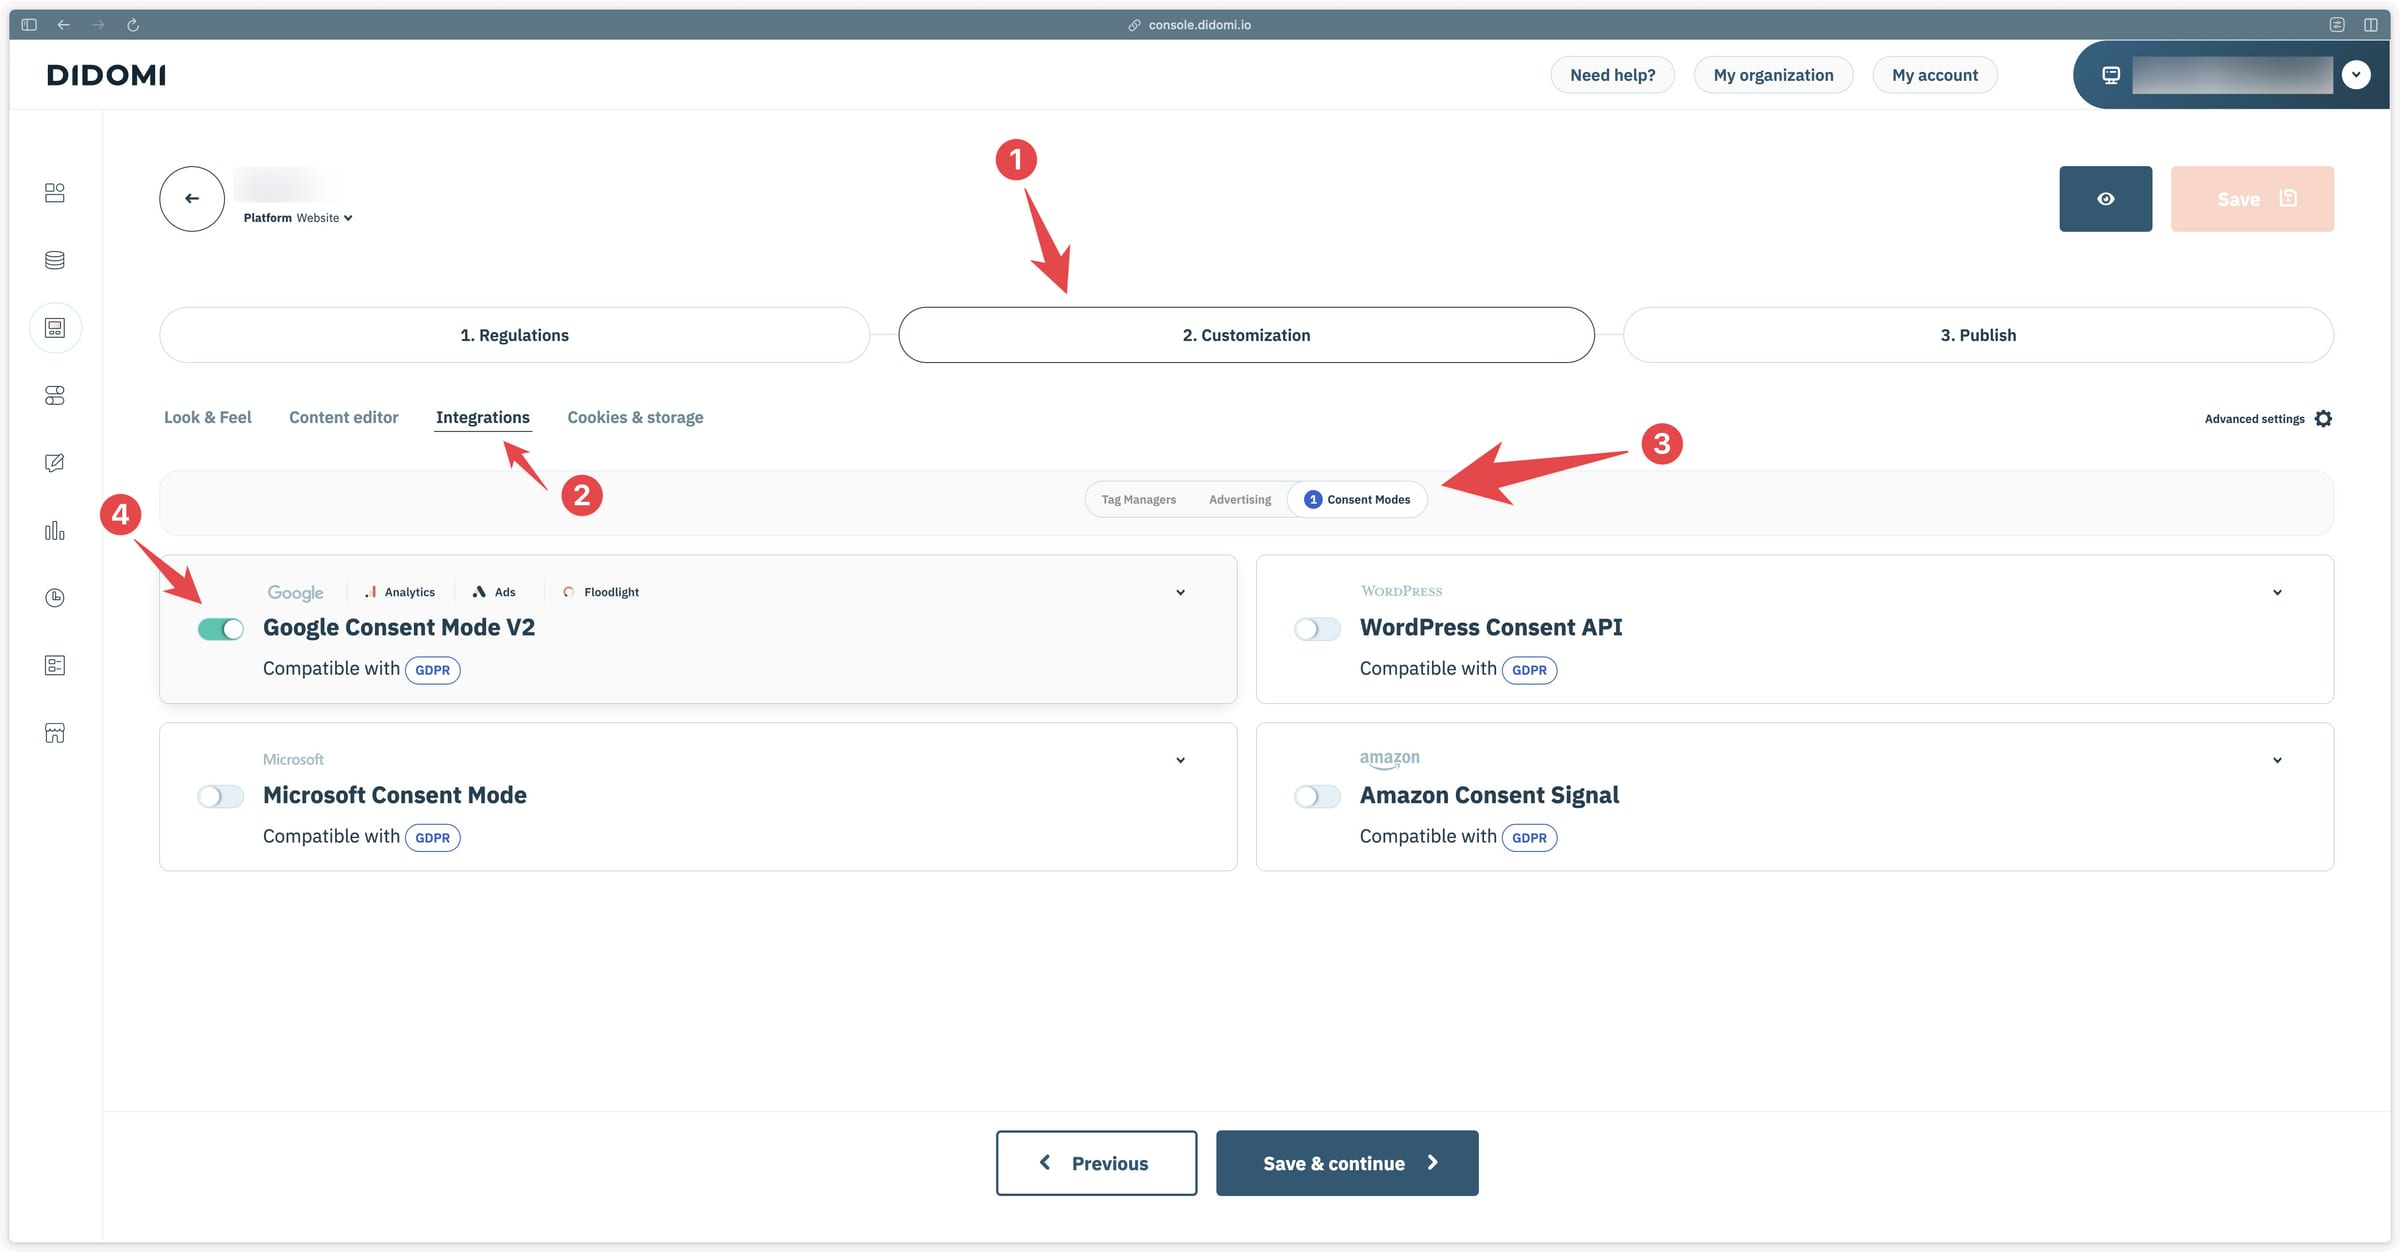Open My organization
The width and height of the screenshot is (2400, 1252).
pos(1773,75)
